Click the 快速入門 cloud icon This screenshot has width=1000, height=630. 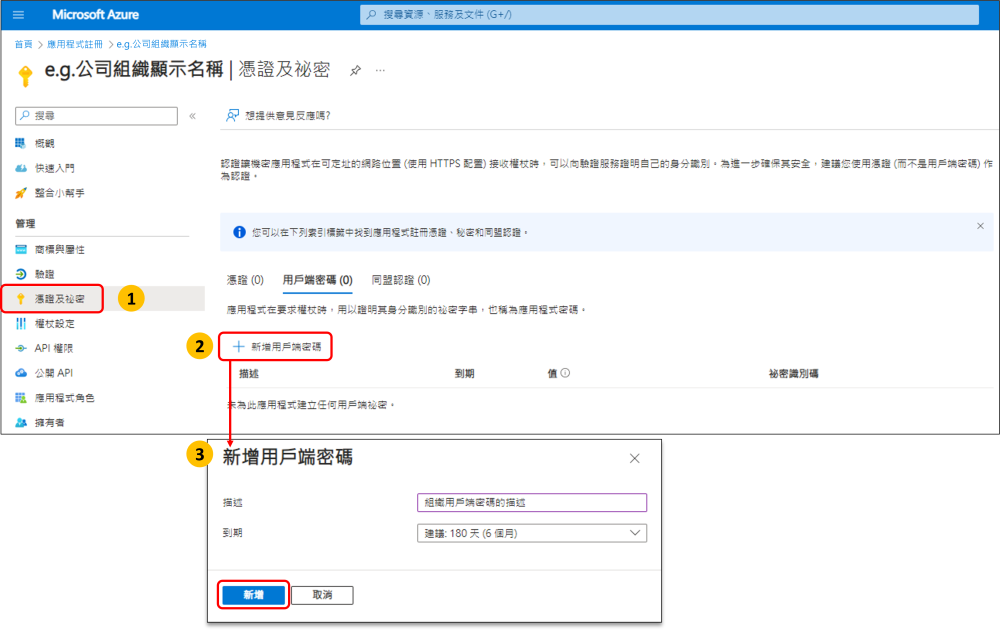(20, 168)
